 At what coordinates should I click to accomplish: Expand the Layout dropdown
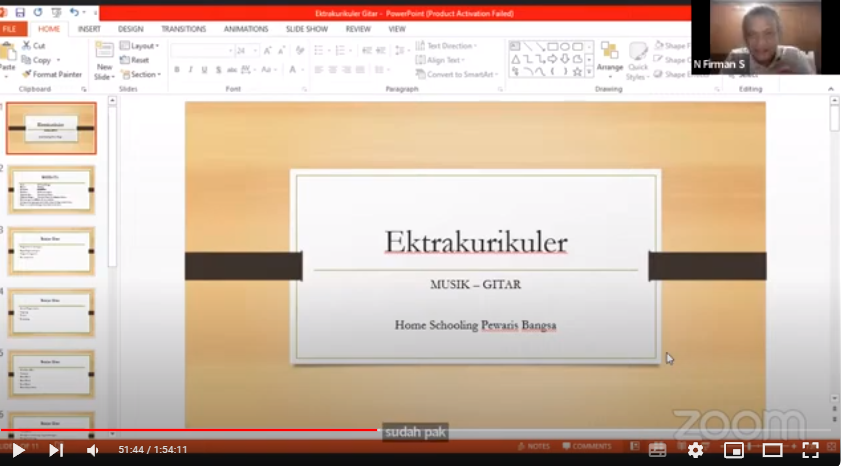click(x=139, y=46)
